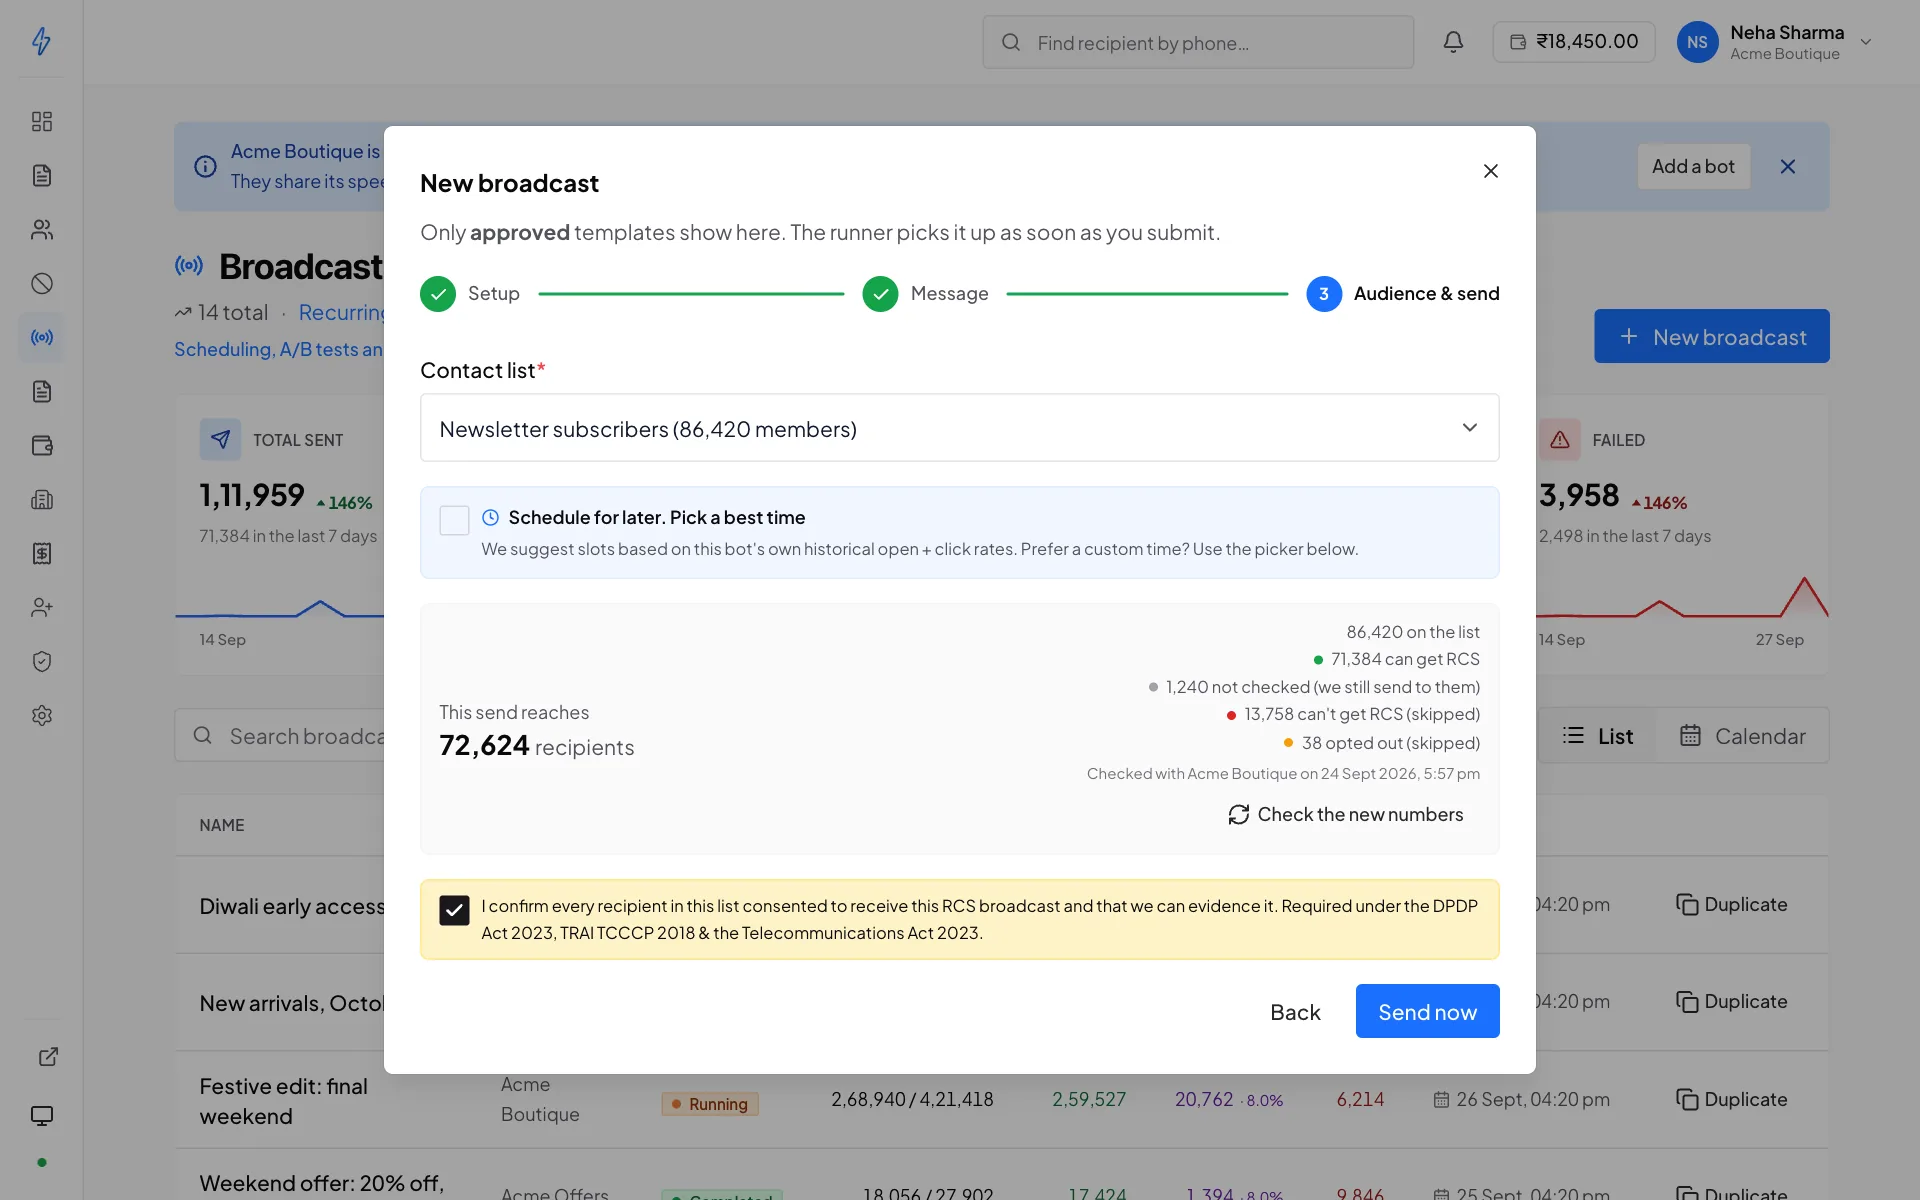Click the monitor icon in sidebar
Image resolution: width=1920 pixels, height=1200 pixels.
[41, 1116]
